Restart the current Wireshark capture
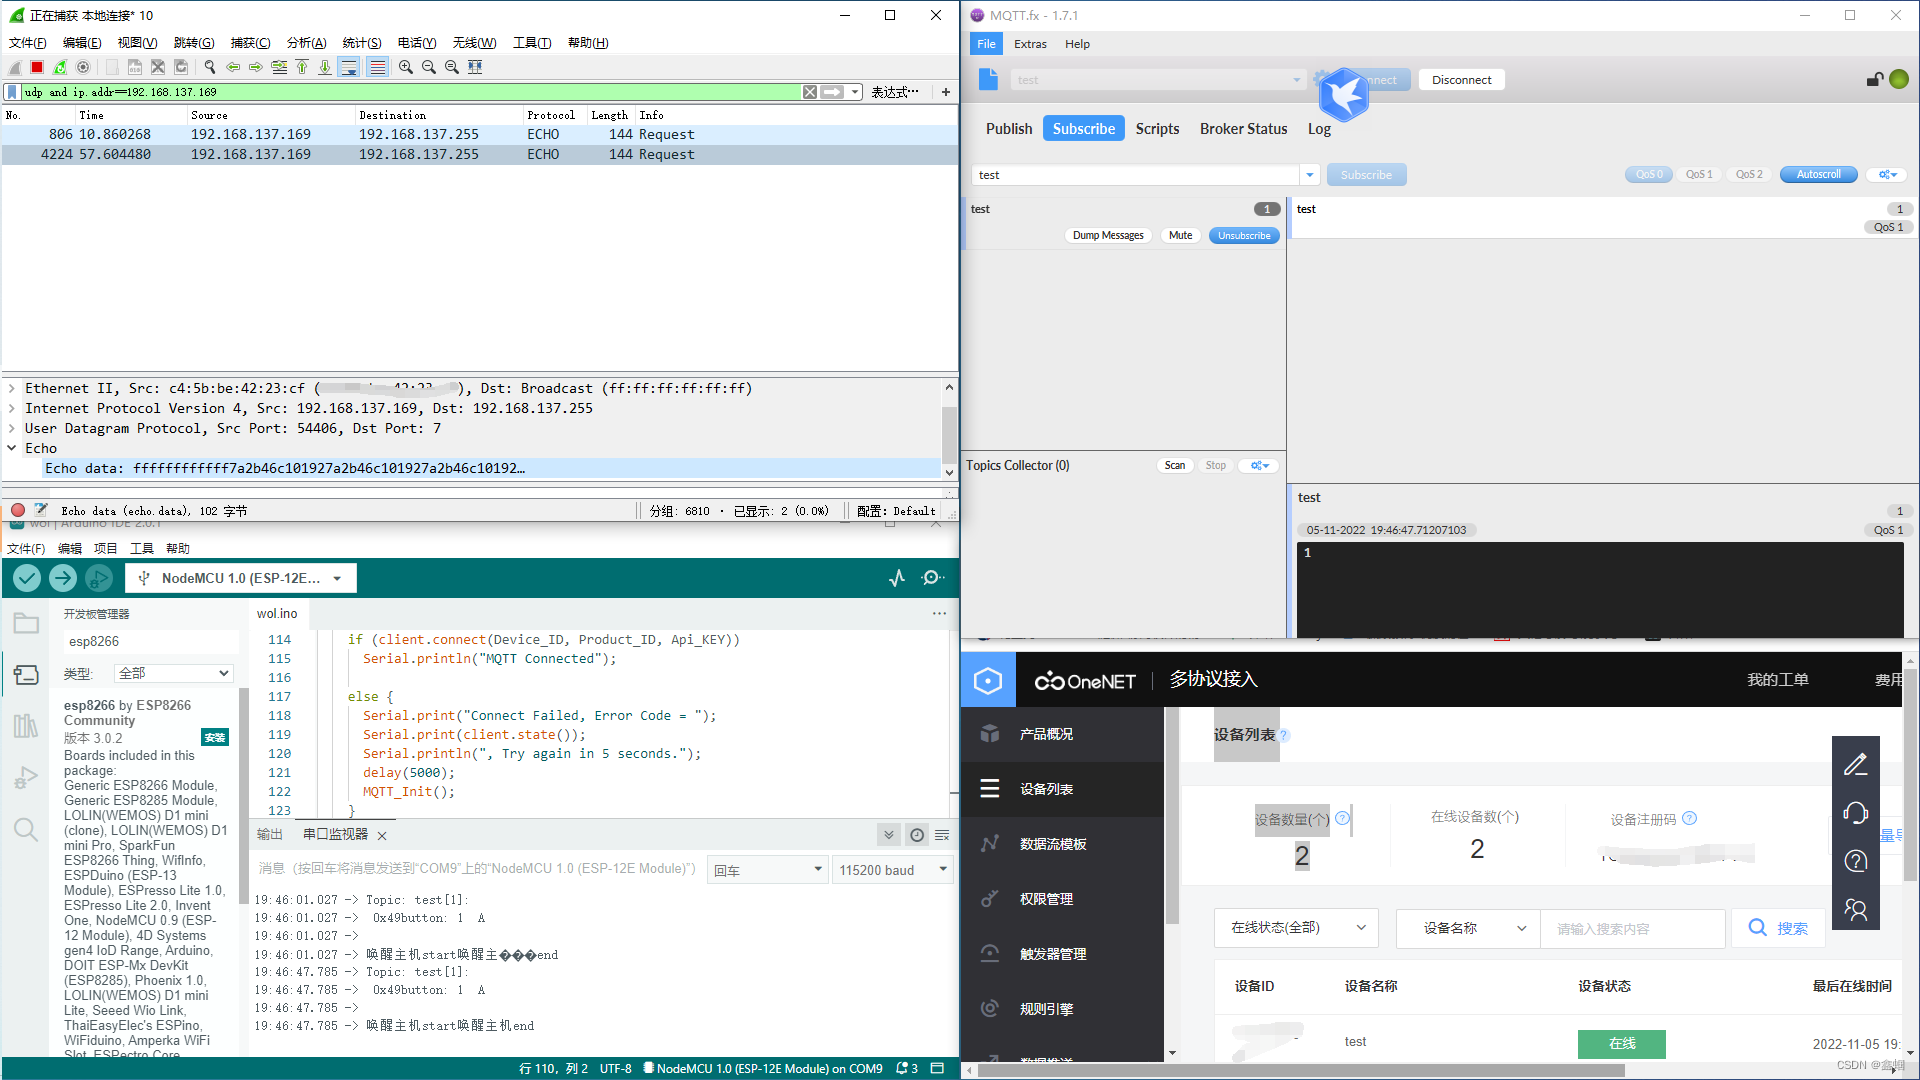 click(x=60, y=67)
